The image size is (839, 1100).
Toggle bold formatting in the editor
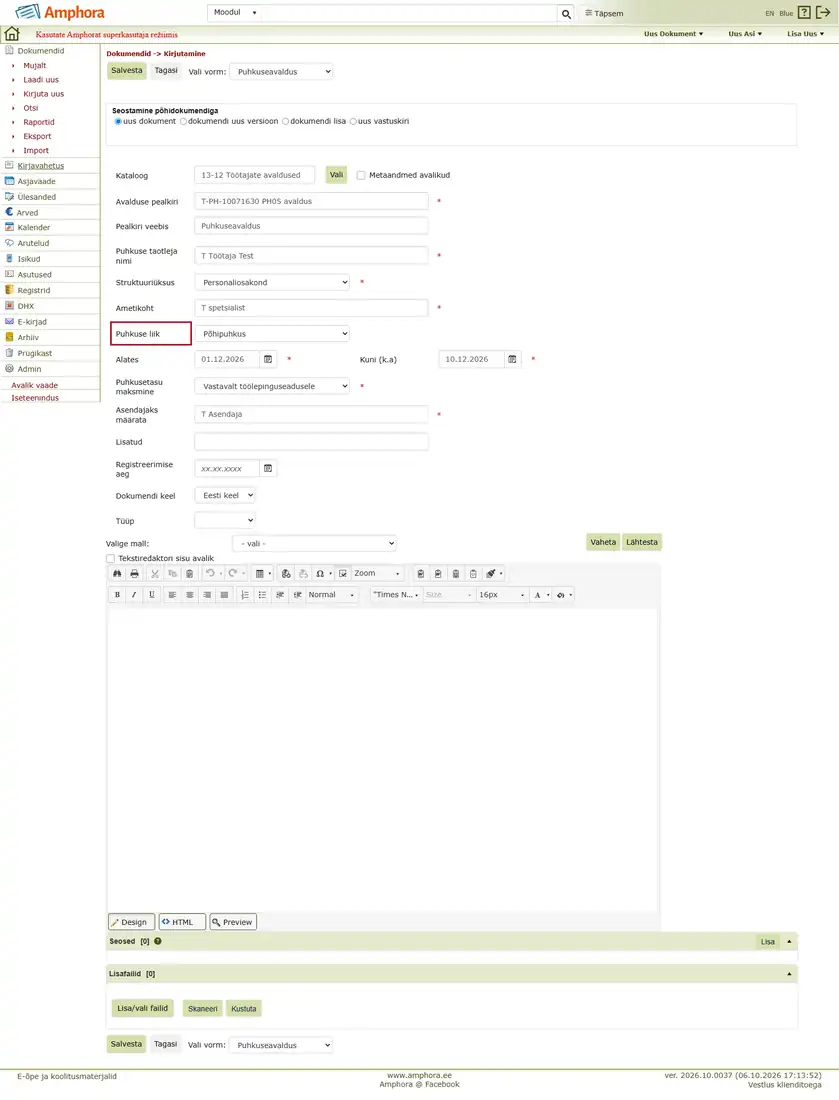[x=117, y=595]
